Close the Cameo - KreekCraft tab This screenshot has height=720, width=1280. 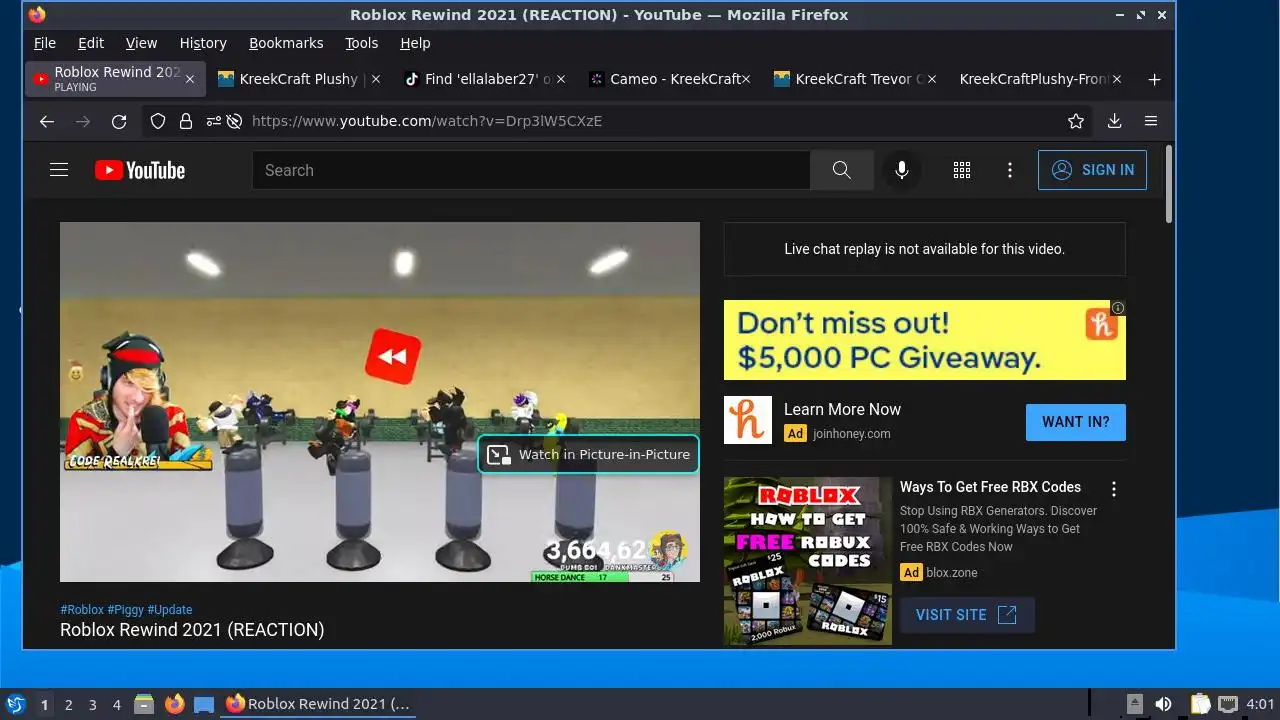coord(746,79)
